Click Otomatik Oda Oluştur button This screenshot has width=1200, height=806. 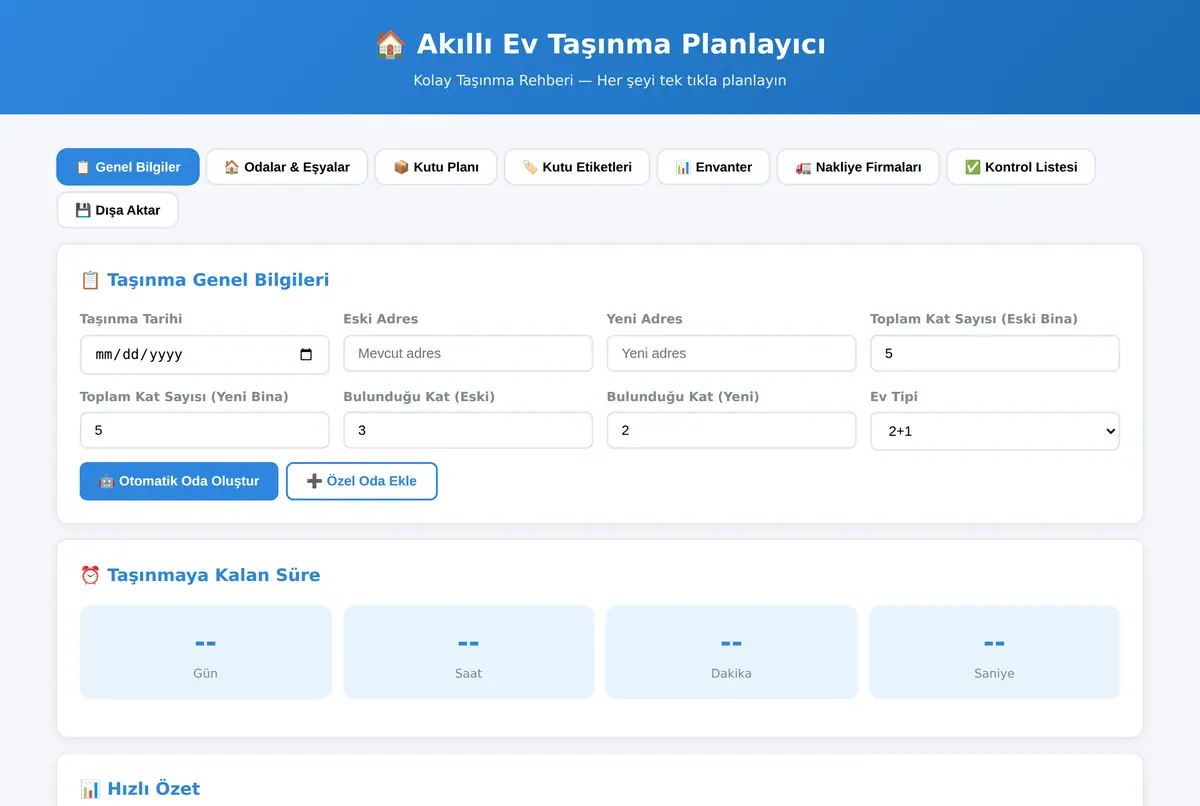click(179, 481)
